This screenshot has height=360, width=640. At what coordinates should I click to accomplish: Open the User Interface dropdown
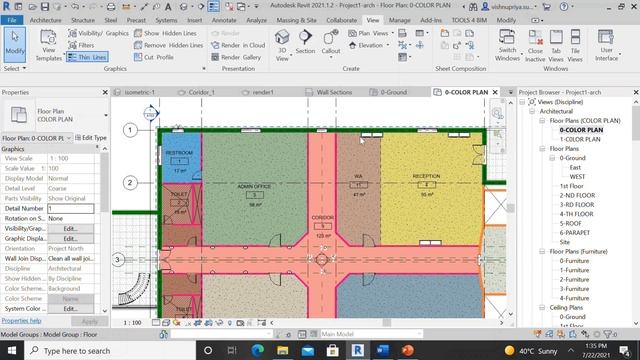607,45
